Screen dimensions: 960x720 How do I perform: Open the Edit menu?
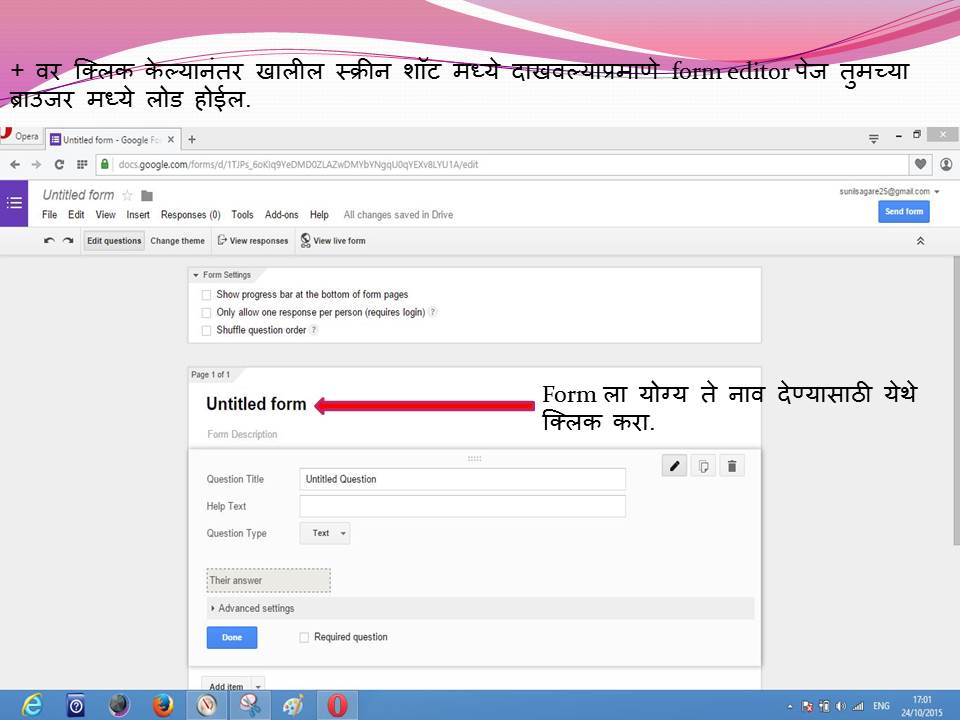pyautogui.click(x=76, y=215)
